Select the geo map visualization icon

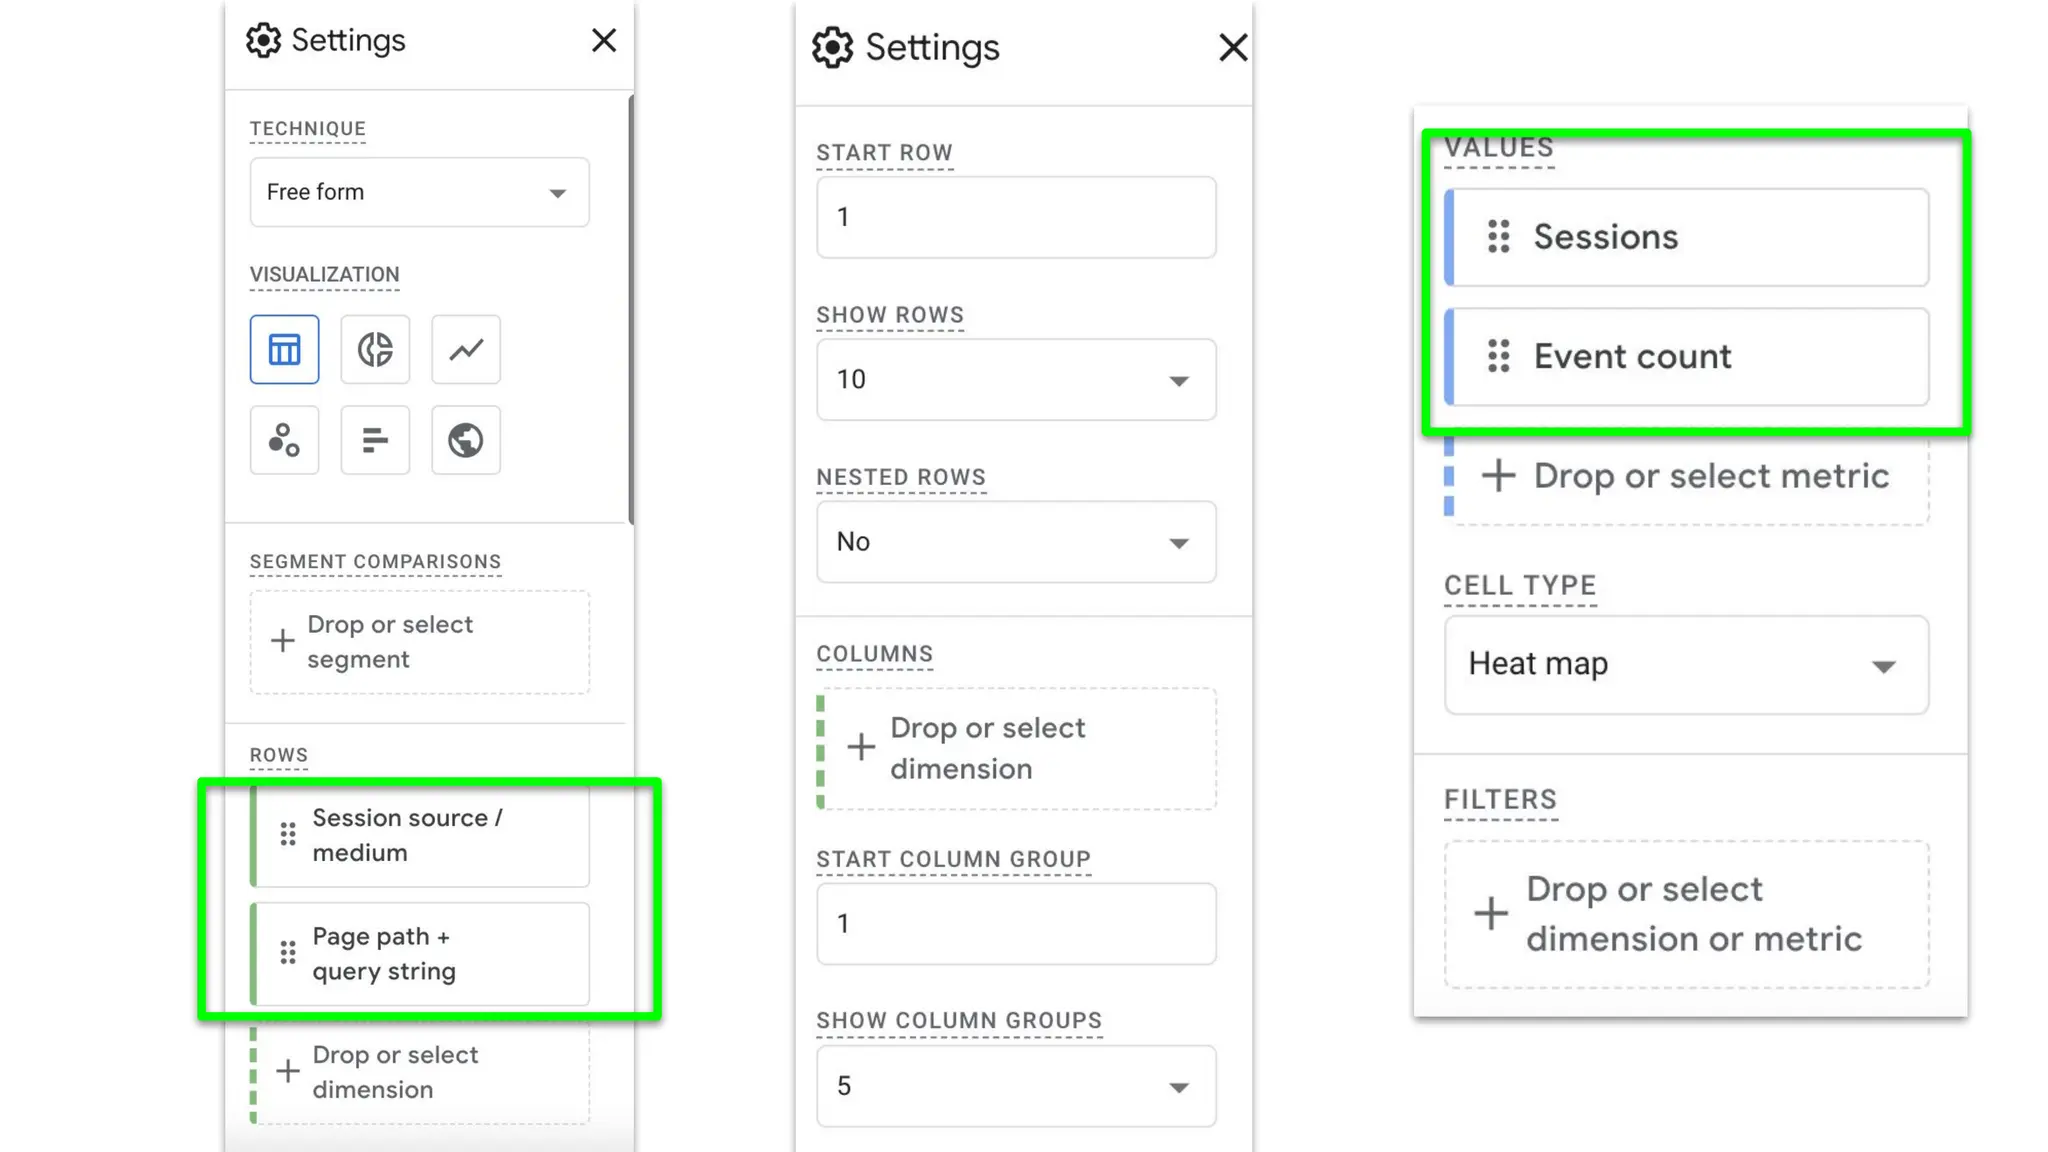pyautogui.click(x=466, y=440)
